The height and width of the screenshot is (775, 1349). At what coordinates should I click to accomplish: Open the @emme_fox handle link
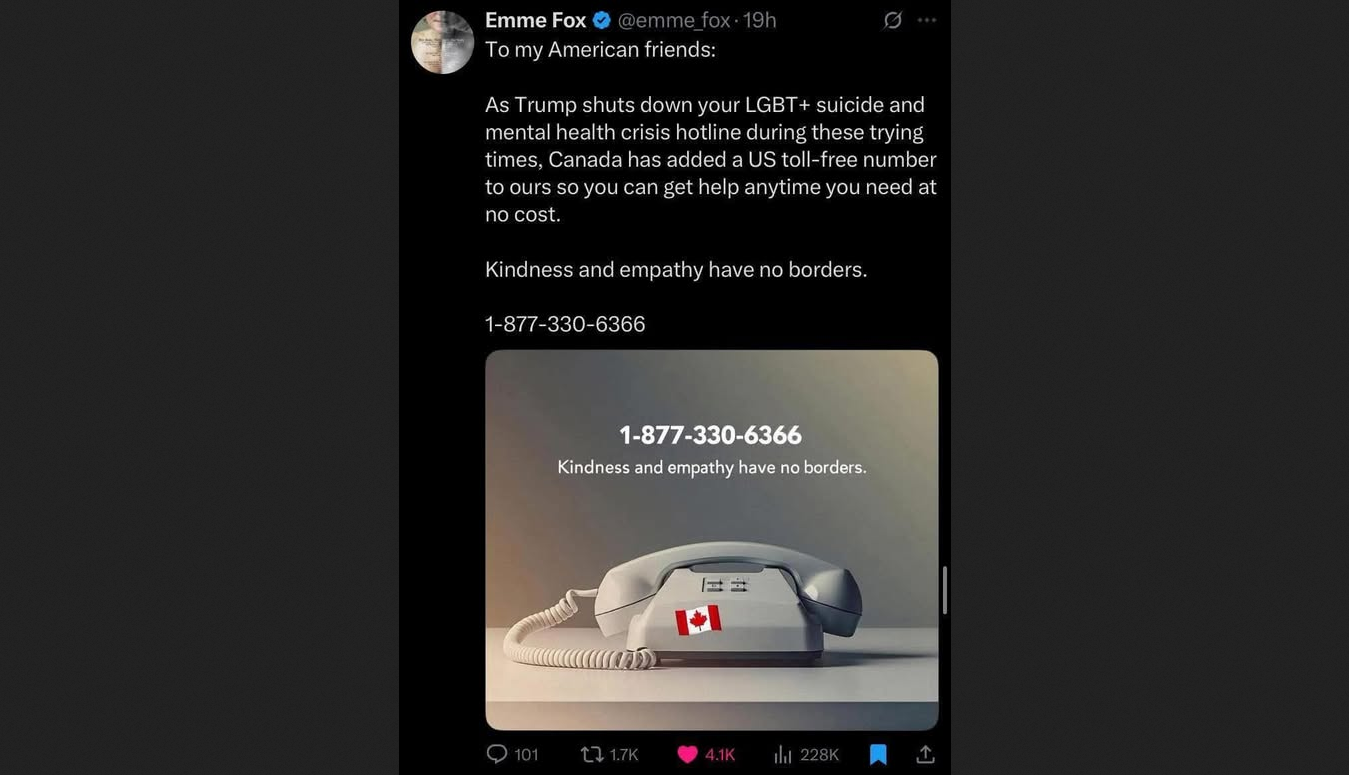click(673, 20)
